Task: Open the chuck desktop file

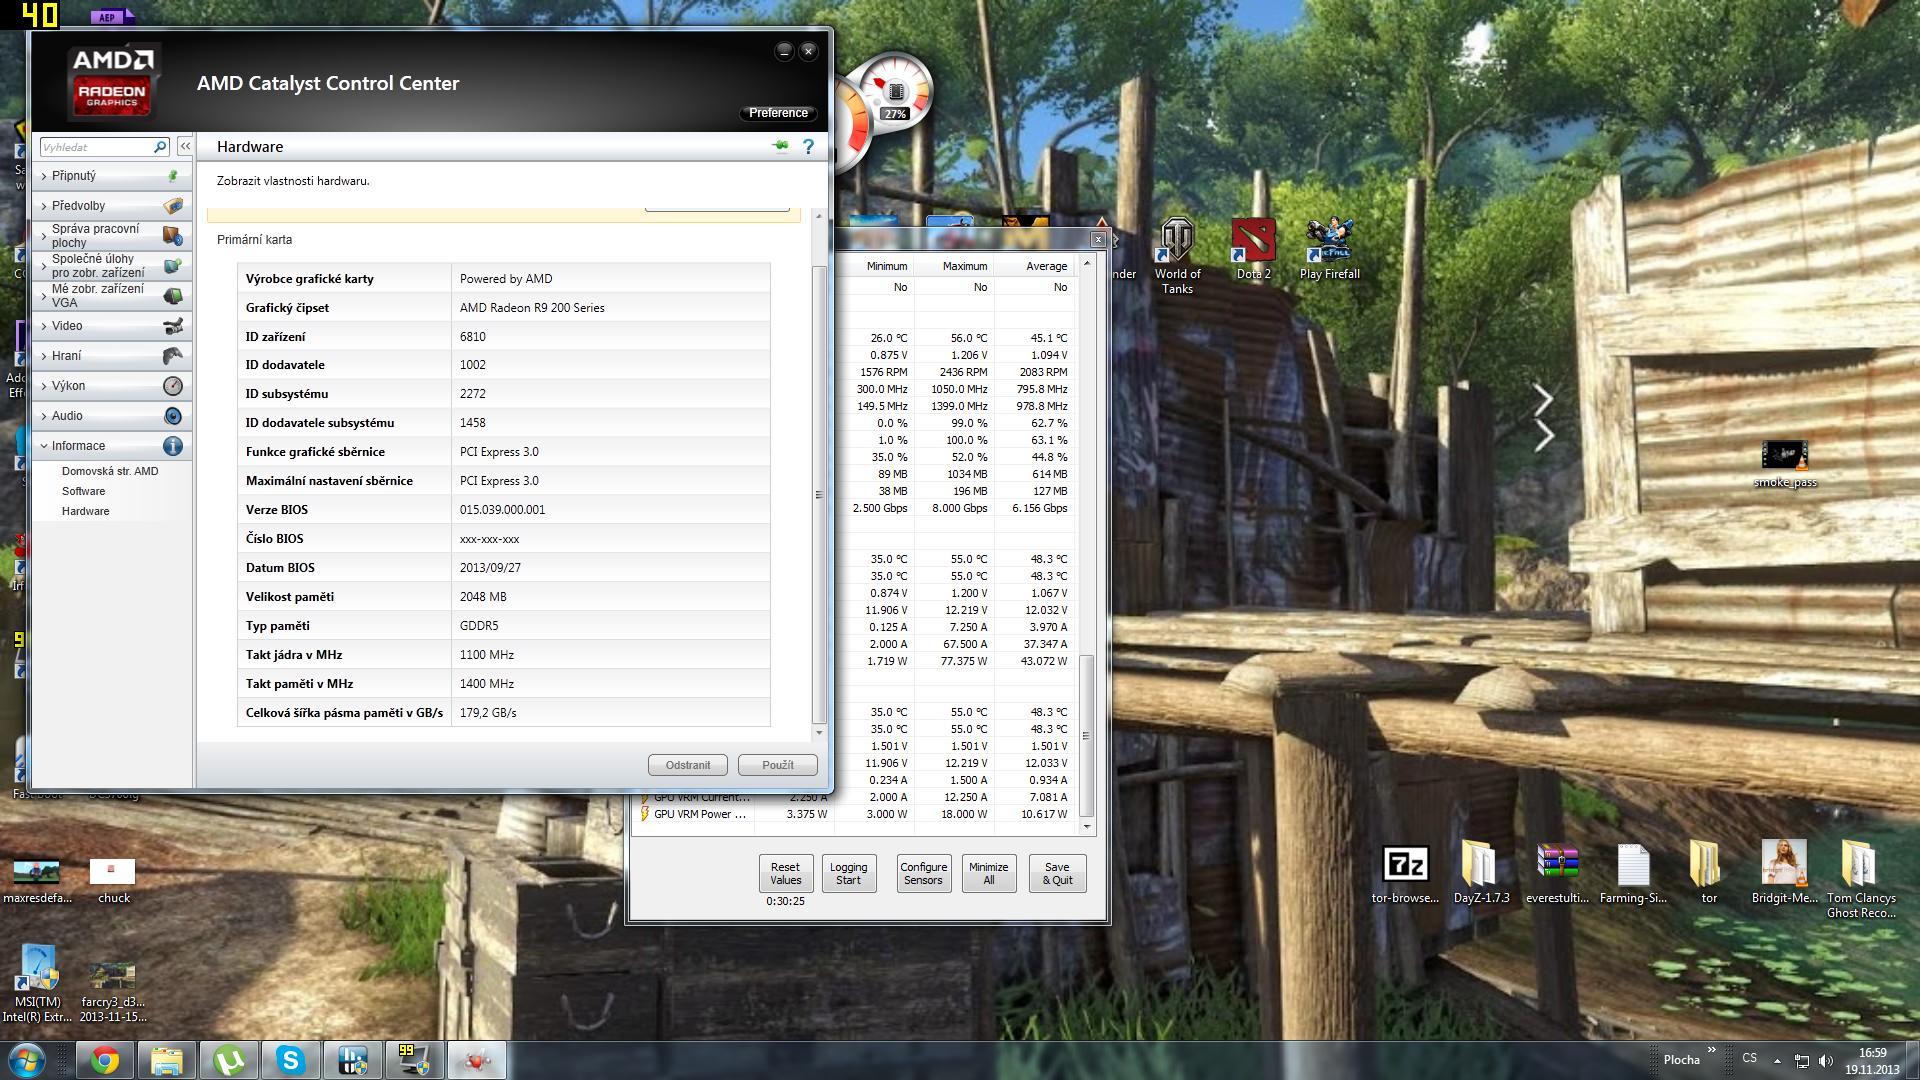Action: (113, 882)
